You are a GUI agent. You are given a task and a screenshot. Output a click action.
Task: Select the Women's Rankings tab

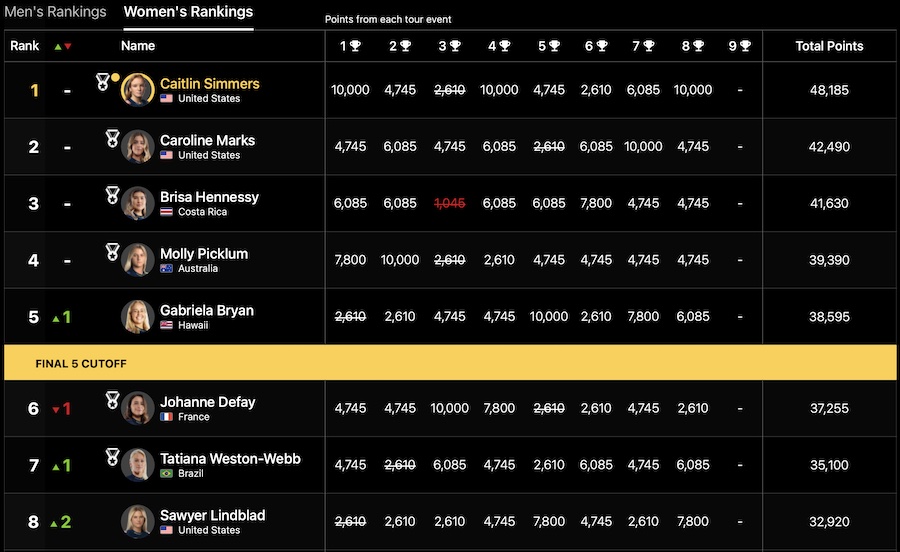[x=188, y=12]
